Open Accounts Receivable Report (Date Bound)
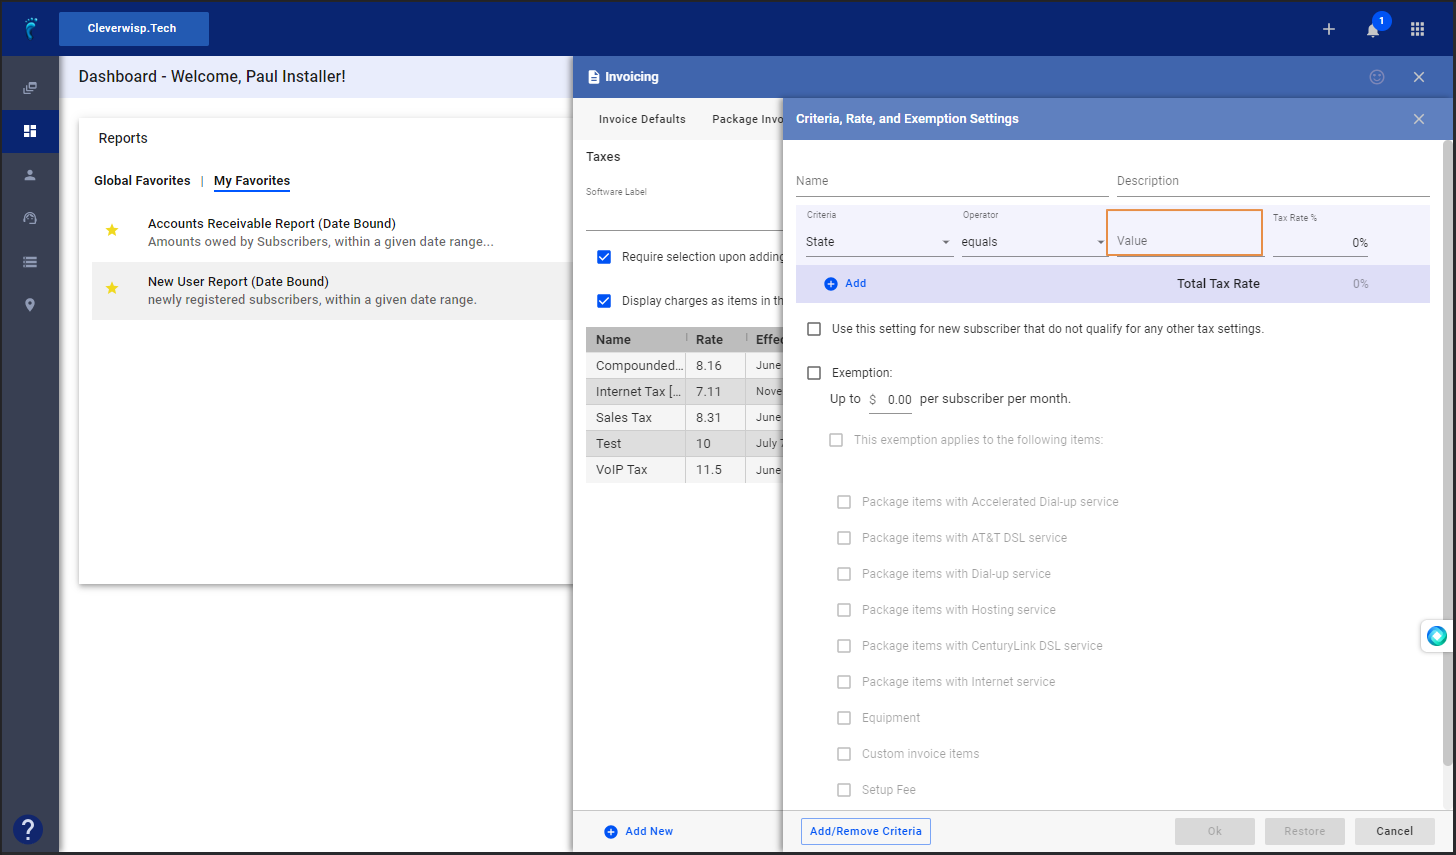 [272, 224]
